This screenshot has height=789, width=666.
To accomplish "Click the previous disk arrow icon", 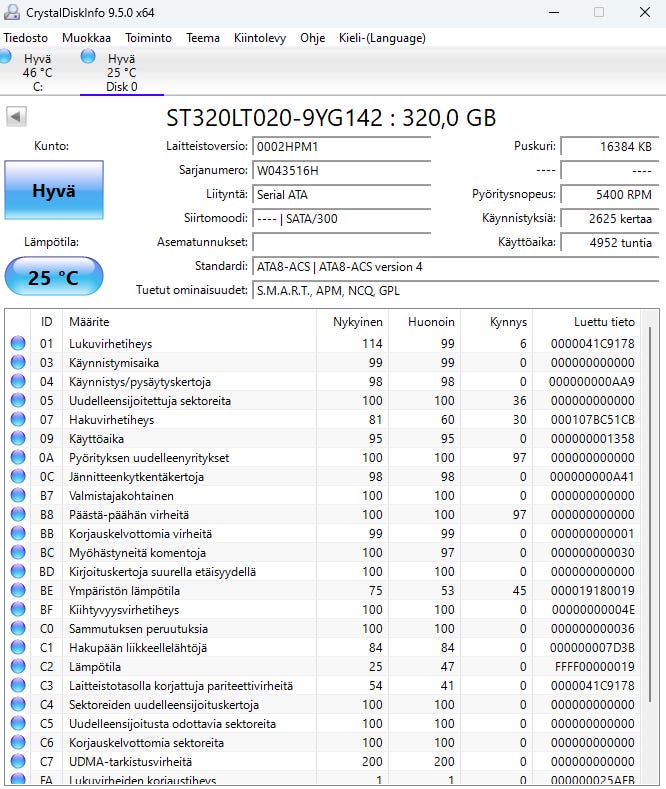I will coord(16,117).
